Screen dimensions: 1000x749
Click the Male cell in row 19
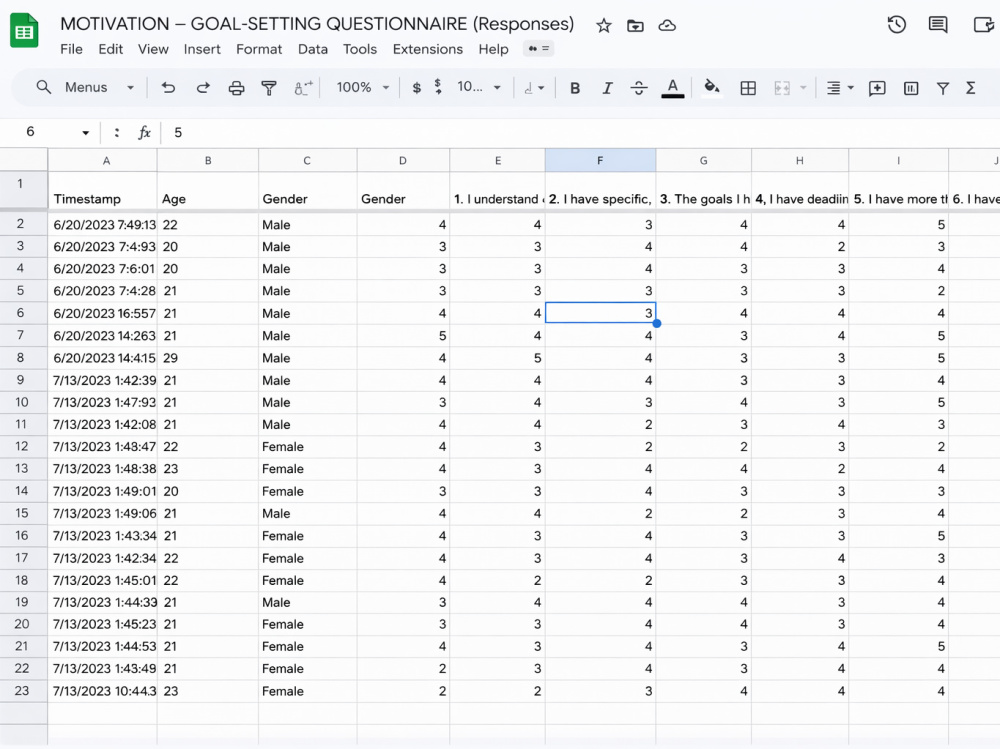pos(307,602)
